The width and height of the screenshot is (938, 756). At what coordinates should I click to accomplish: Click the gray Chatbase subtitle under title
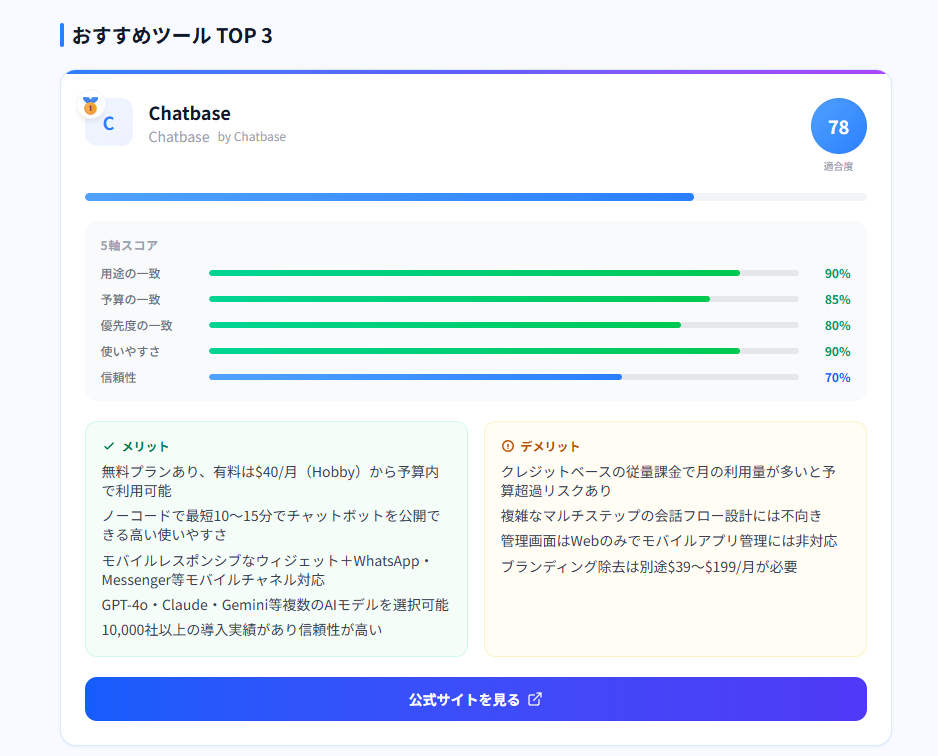tap(179, 137)
